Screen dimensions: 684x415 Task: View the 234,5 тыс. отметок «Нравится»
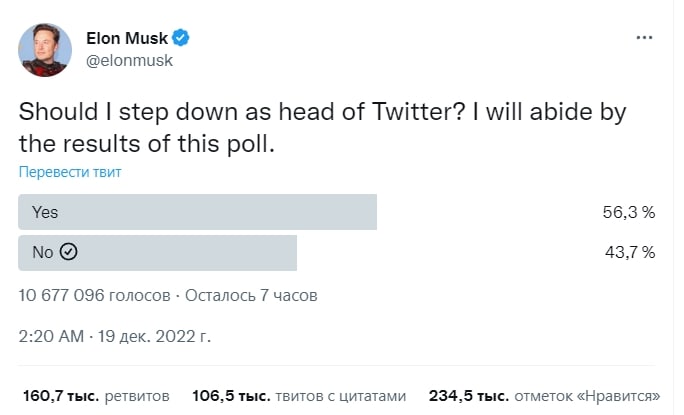point(544,395)
